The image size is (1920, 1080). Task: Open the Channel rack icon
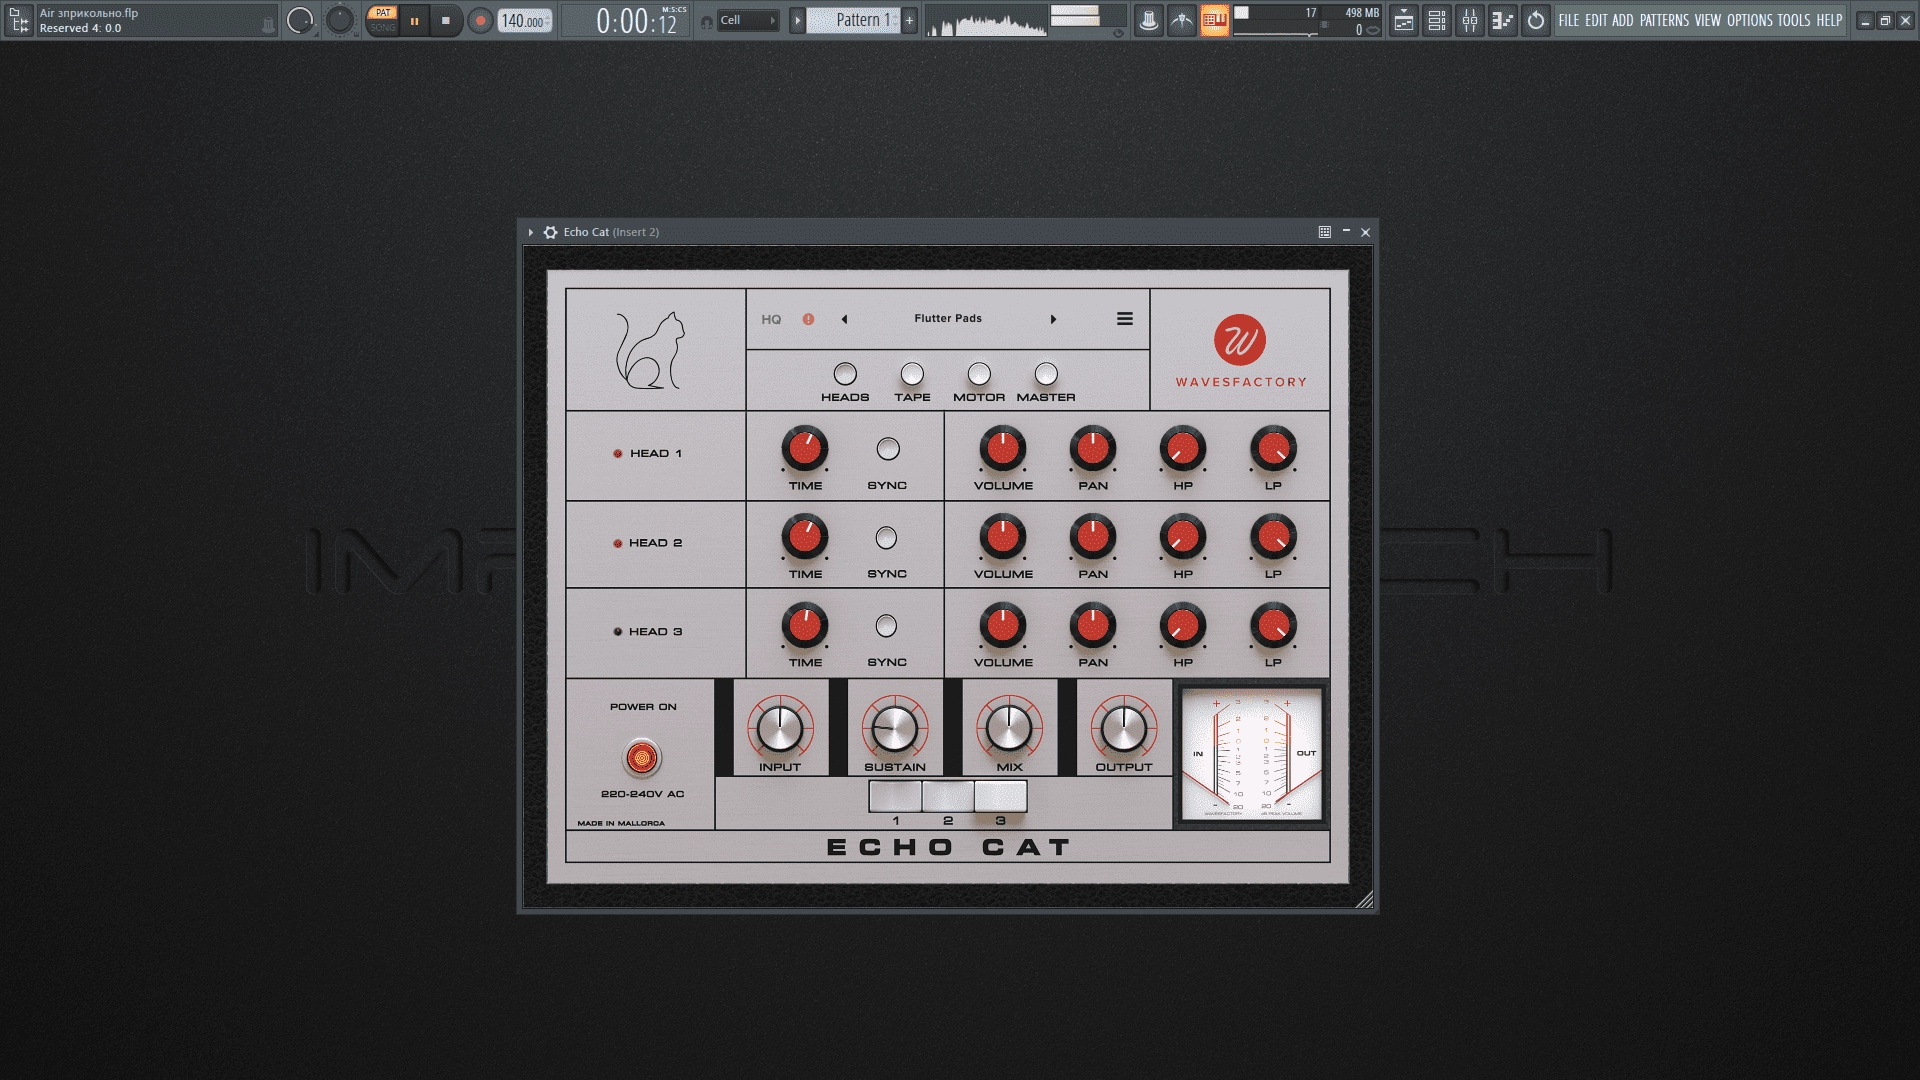coord(1437,20)
